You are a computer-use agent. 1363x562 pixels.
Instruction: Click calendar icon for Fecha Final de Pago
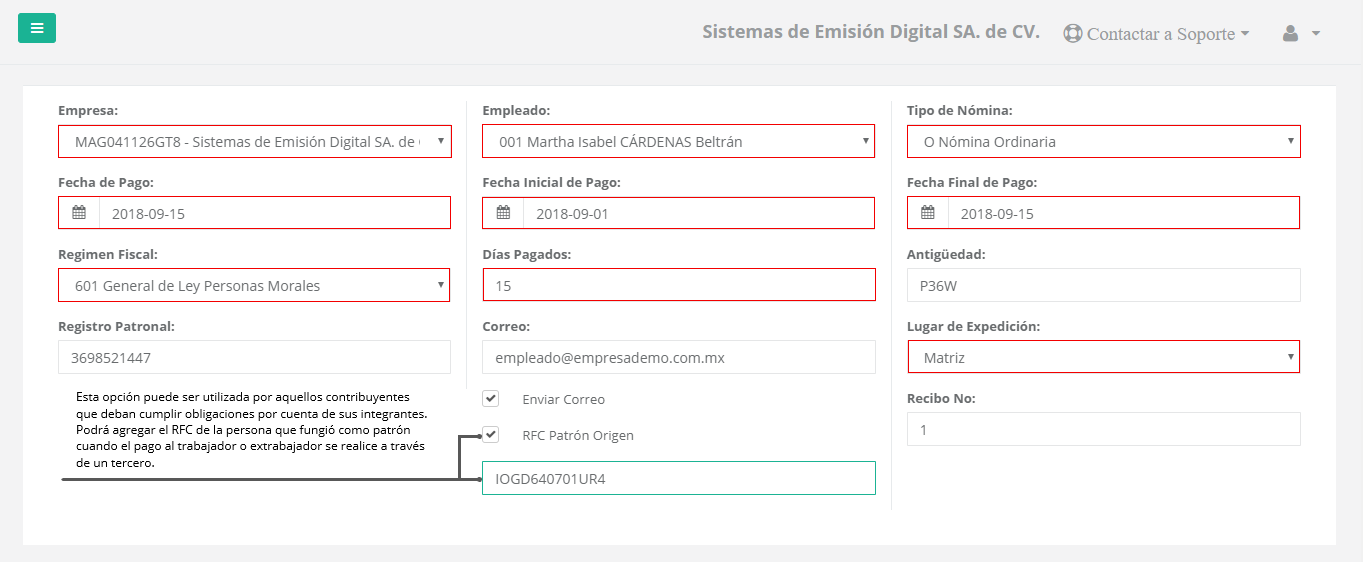tap(928, 213)
